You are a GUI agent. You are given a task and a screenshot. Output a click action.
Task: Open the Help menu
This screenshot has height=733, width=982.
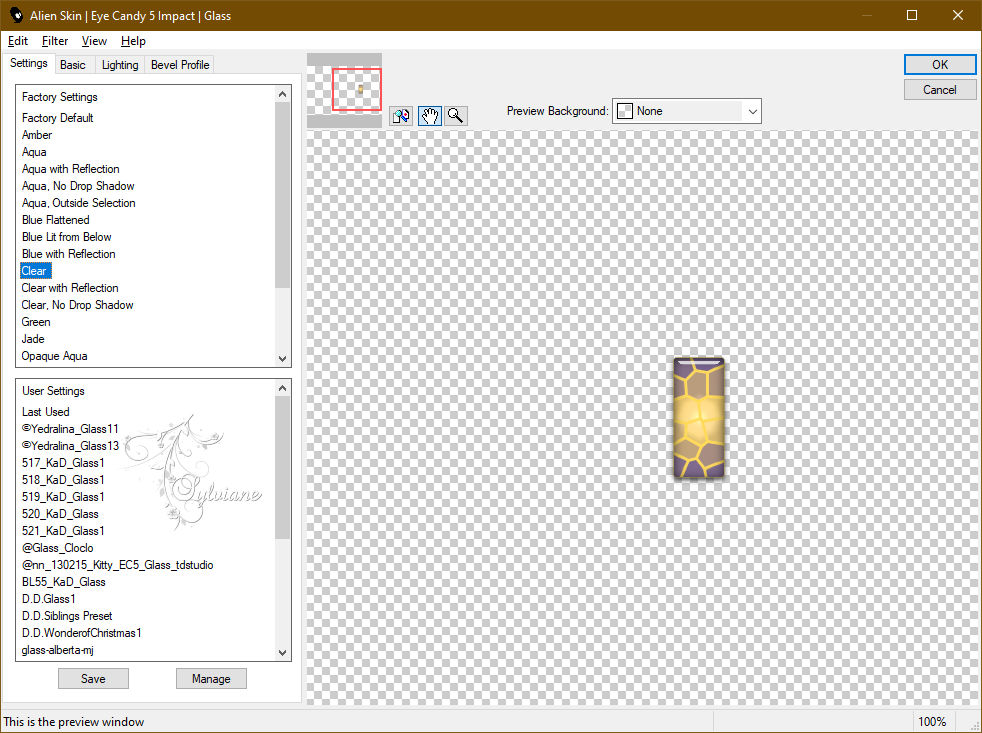[x=133, y=41]
